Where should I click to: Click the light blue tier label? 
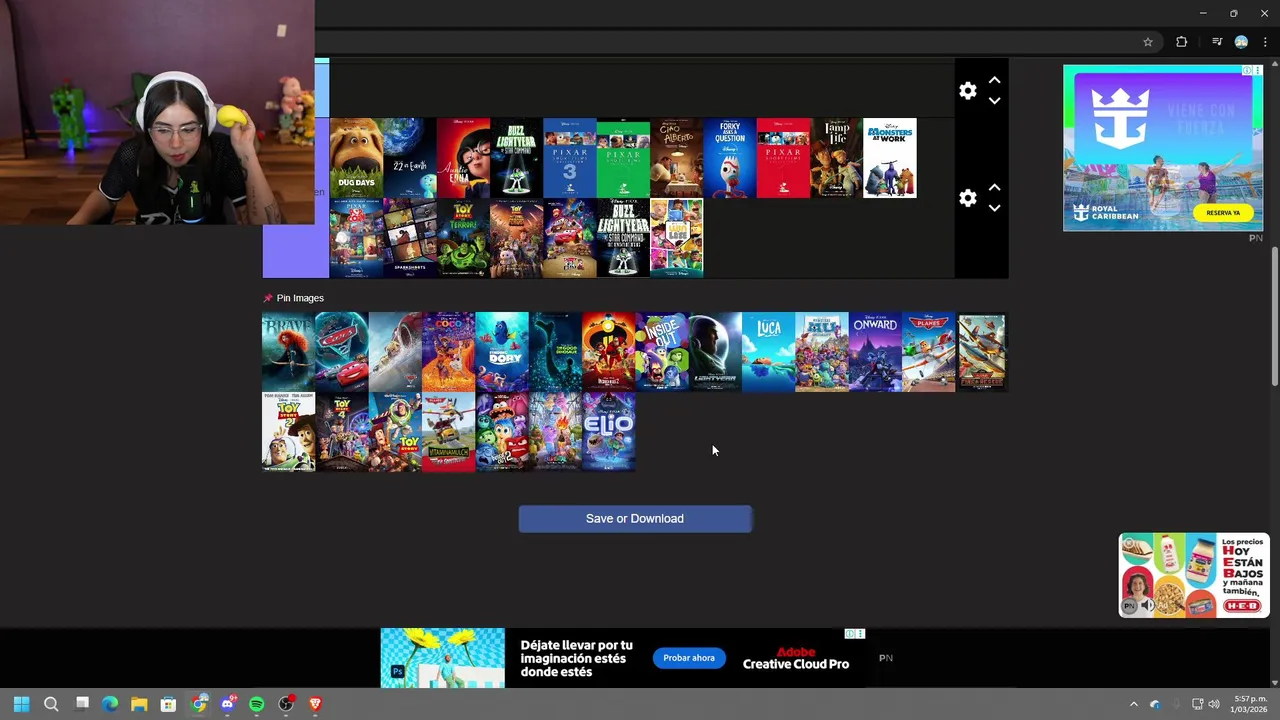pos(322,88)
